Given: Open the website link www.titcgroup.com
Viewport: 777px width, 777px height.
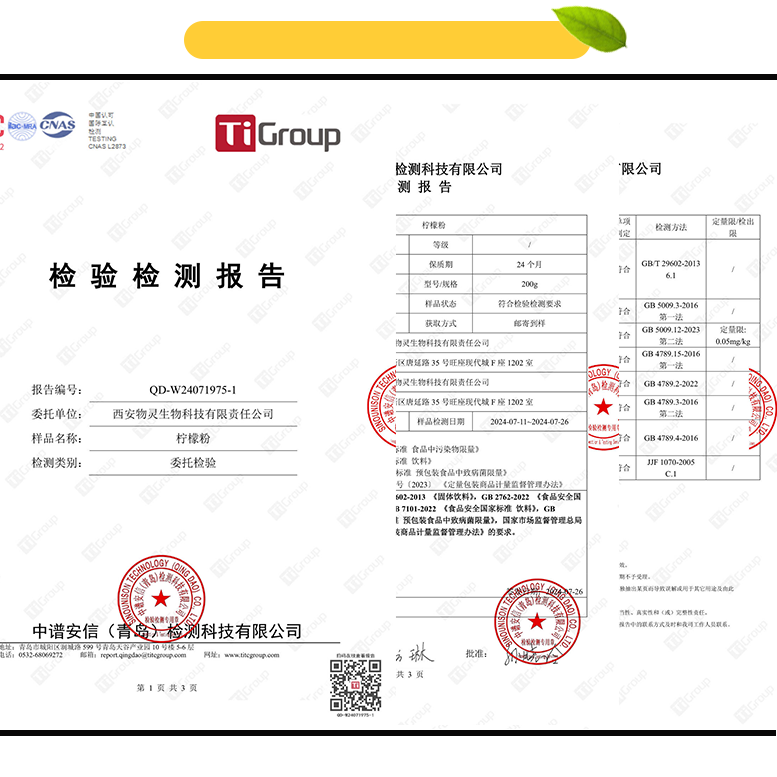Looking at the screenshot, I should coord(252,655).
